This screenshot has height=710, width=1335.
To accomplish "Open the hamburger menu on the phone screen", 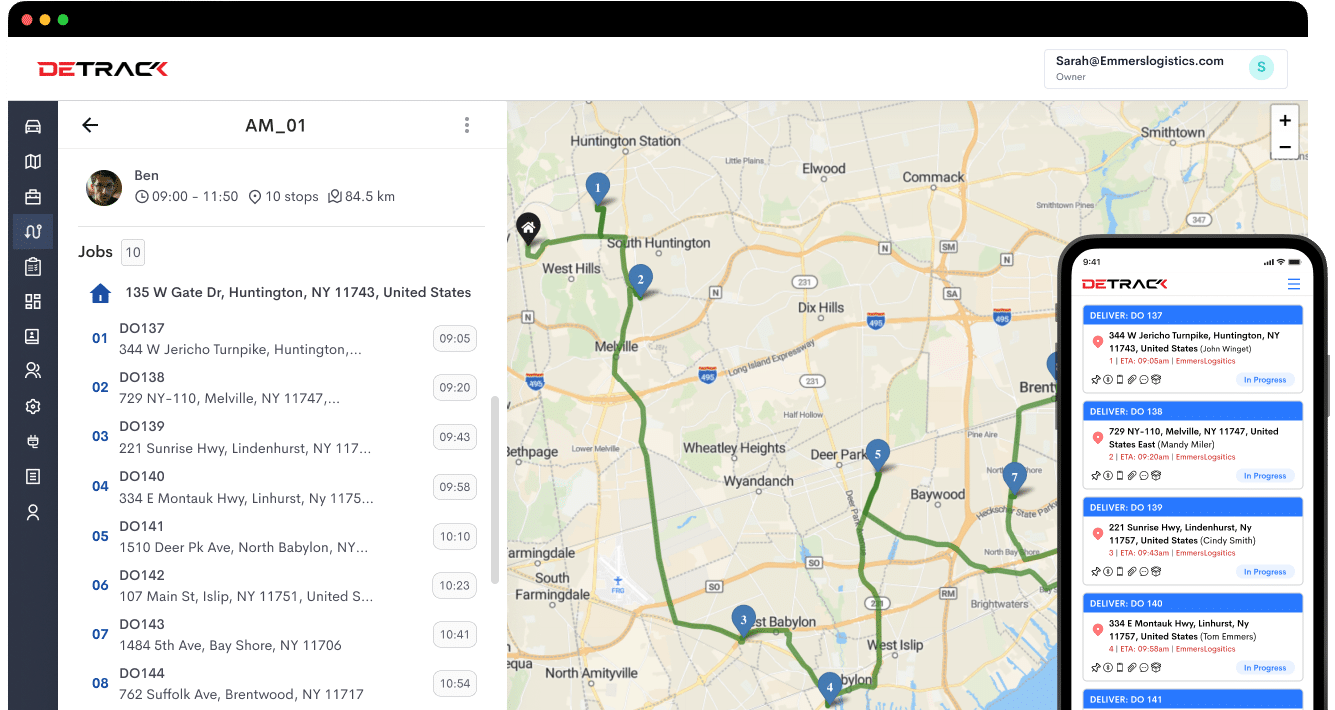I will click(1295, 284).
